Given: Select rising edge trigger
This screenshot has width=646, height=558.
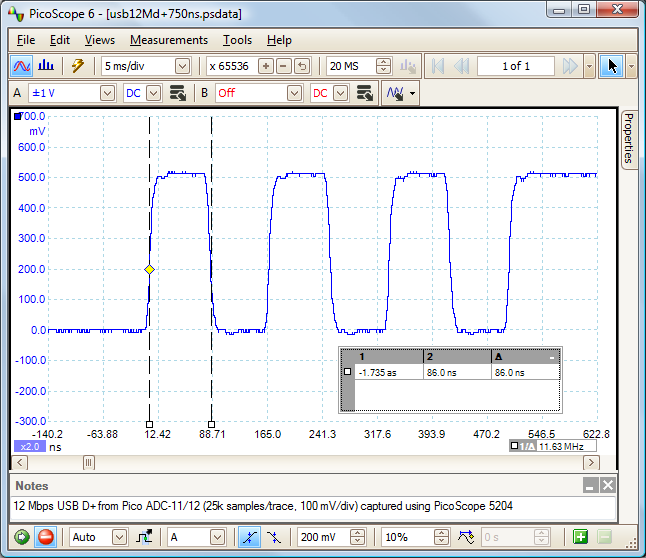Looking at the screenshot, I should pos(250,537).
